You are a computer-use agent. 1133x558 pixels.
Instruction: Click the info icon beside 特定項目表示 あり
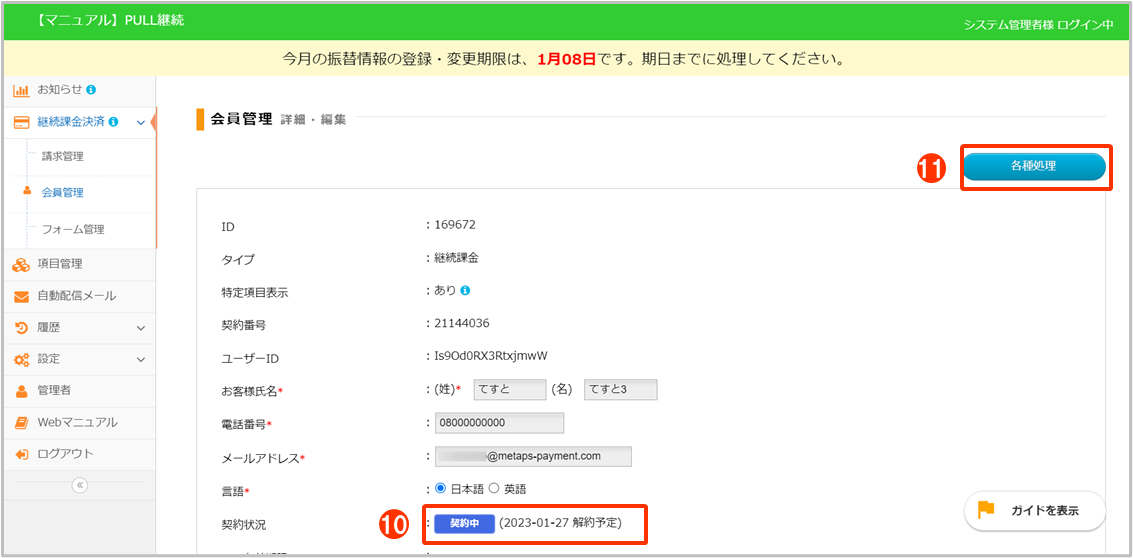pyautogui.click(x=465, y=291)
